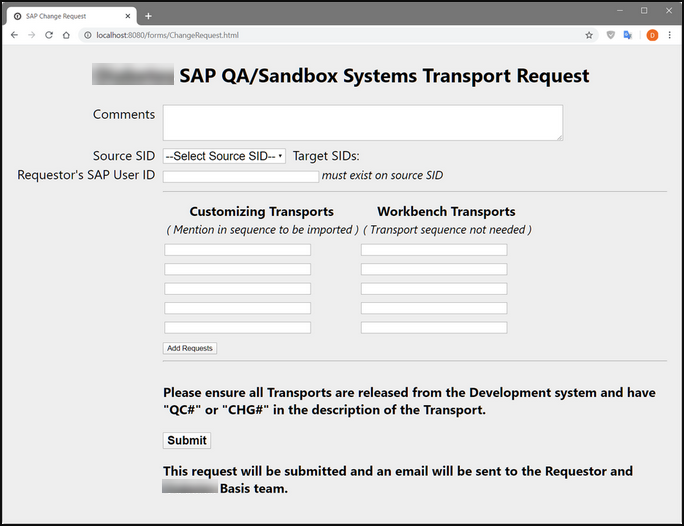Click the Requestor's SAP User ID field
The width and height of the screenshot is (684, 526).
tap(241, 176)
